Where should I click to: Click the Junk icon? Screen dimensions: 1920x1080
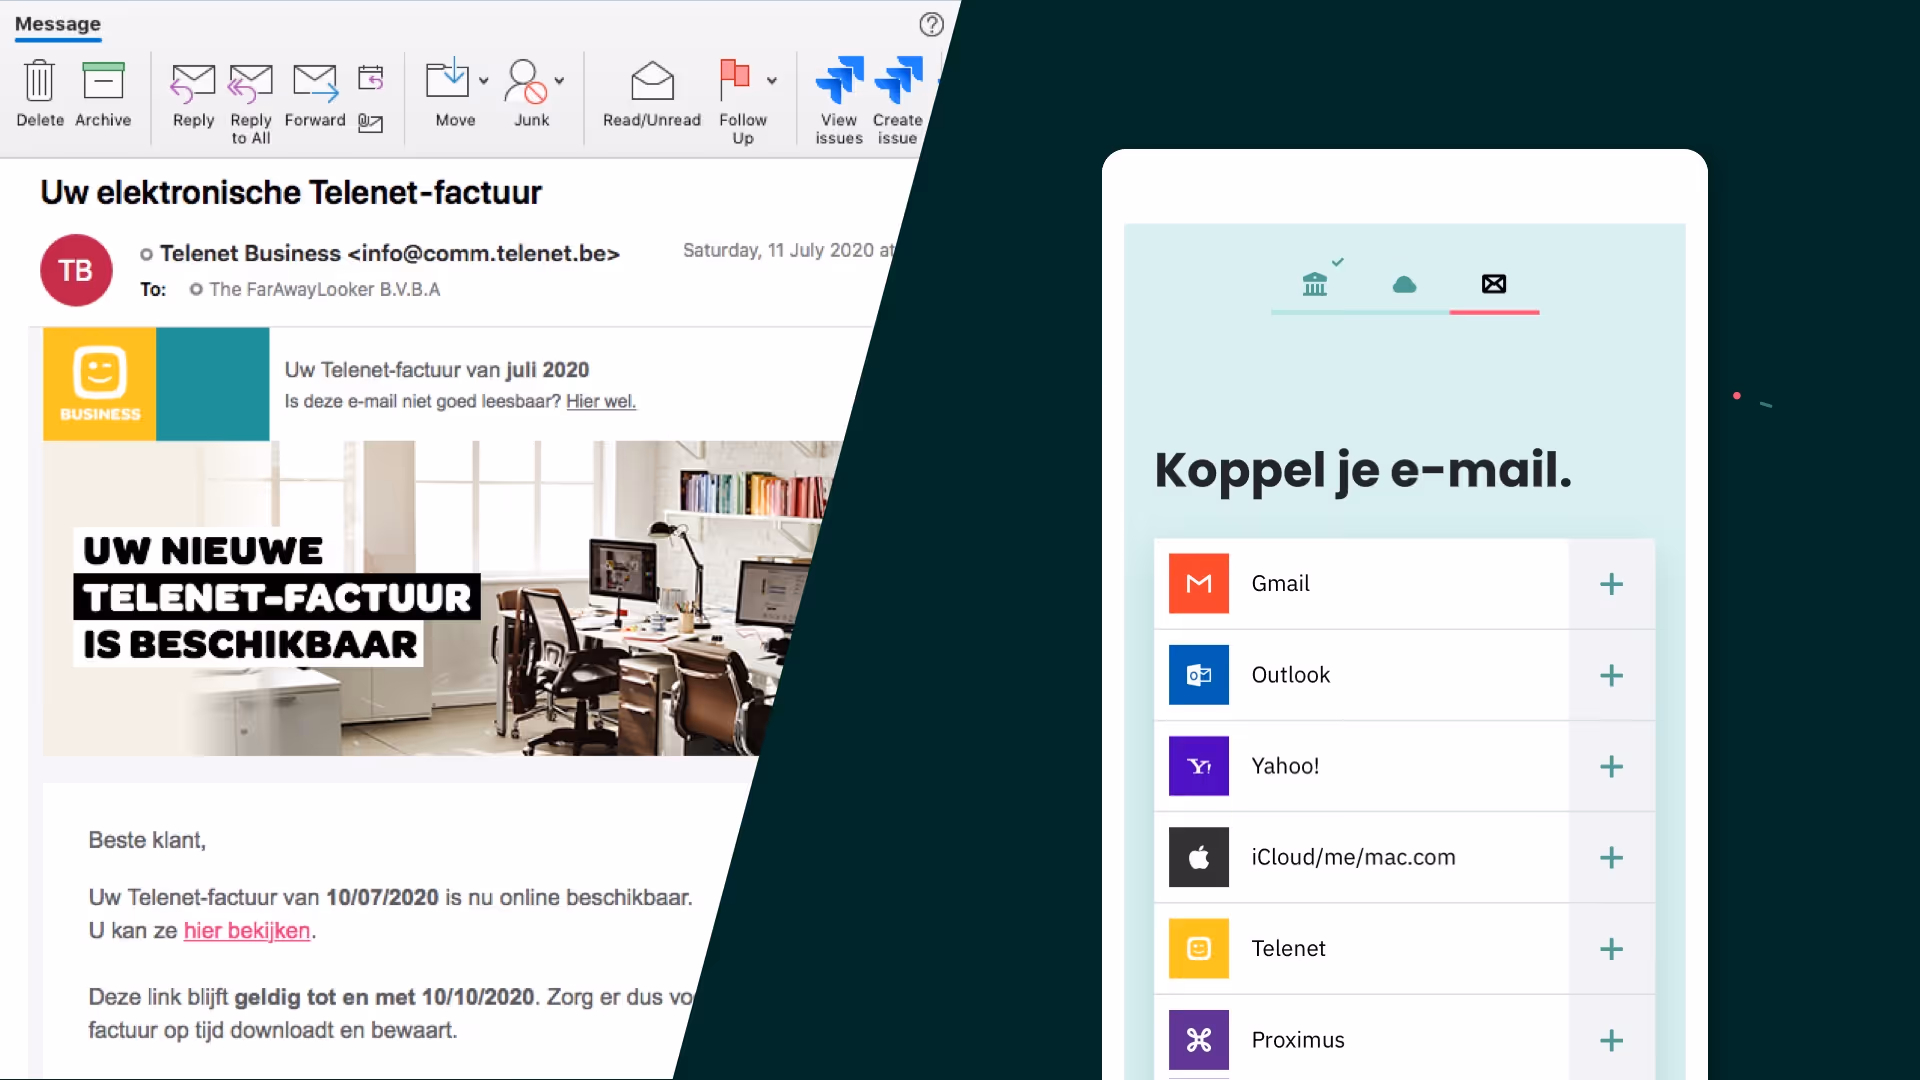pos(526,82)
